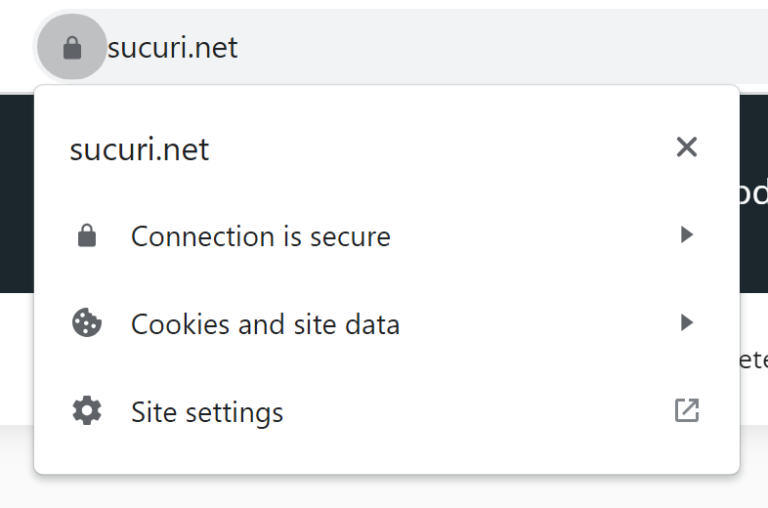Expand the Cookies and site data arrow
This screenshot has width=768, height=508.
(x=686, y=322)
